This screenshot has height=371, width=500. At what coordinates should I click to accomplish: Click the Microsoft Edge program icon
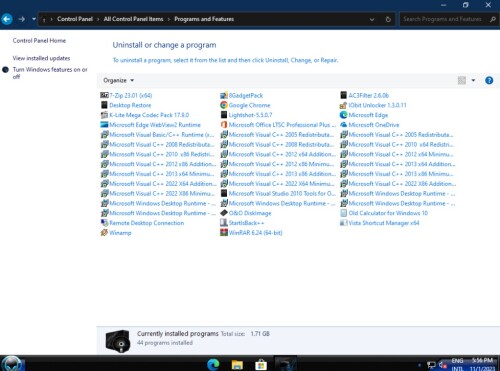pos(343,115)
